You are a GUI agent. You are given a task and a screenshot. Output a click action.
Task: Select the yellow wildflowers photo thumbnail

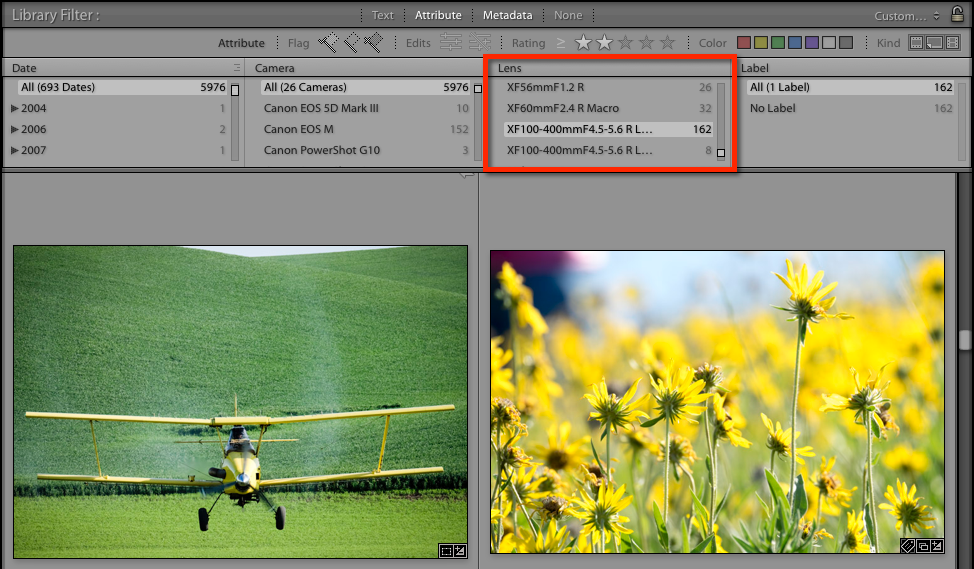(x=717, y=402)
